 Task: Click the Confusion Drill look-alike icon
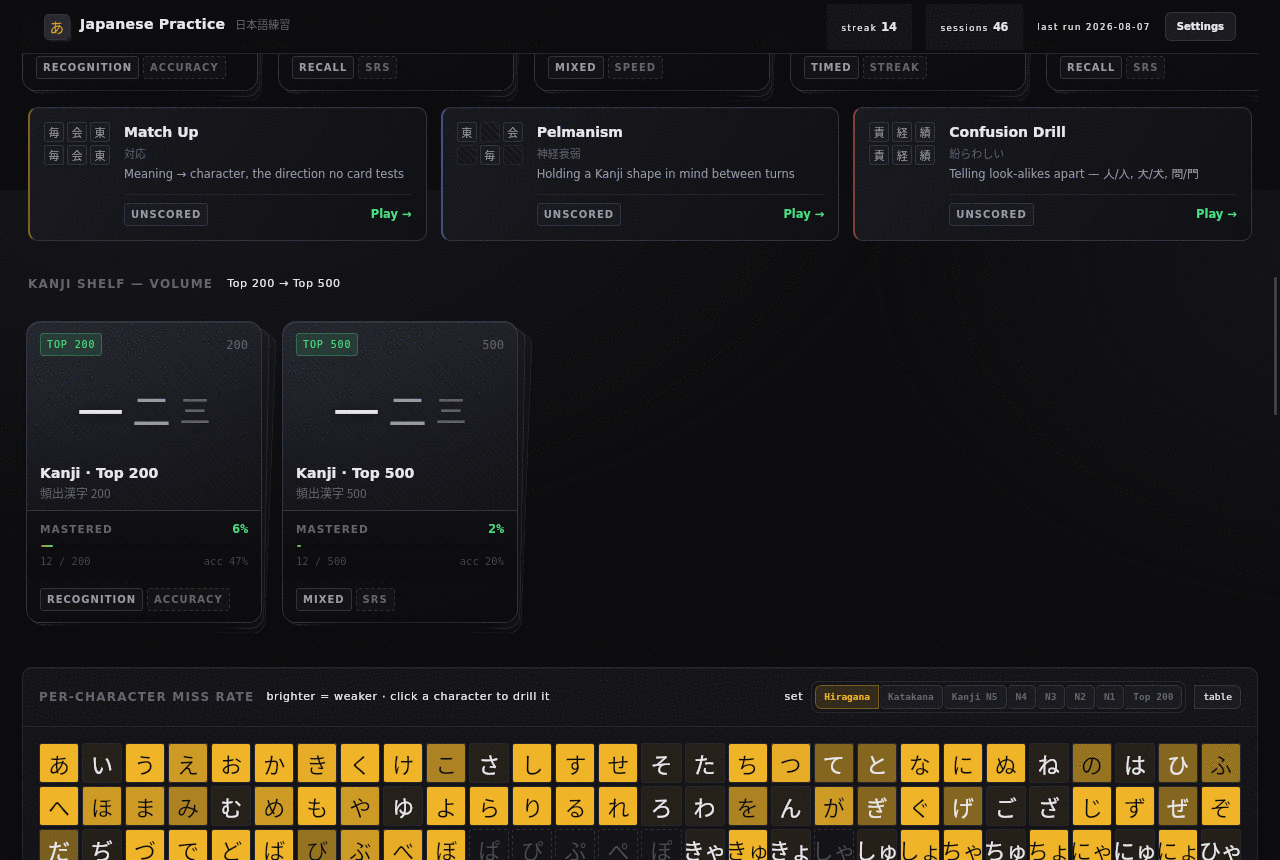(x=902, y=144)
